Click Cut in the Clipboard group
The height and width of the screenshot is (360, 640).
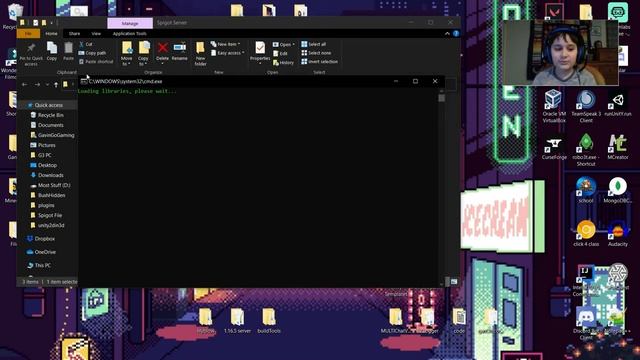pos(86,44)
